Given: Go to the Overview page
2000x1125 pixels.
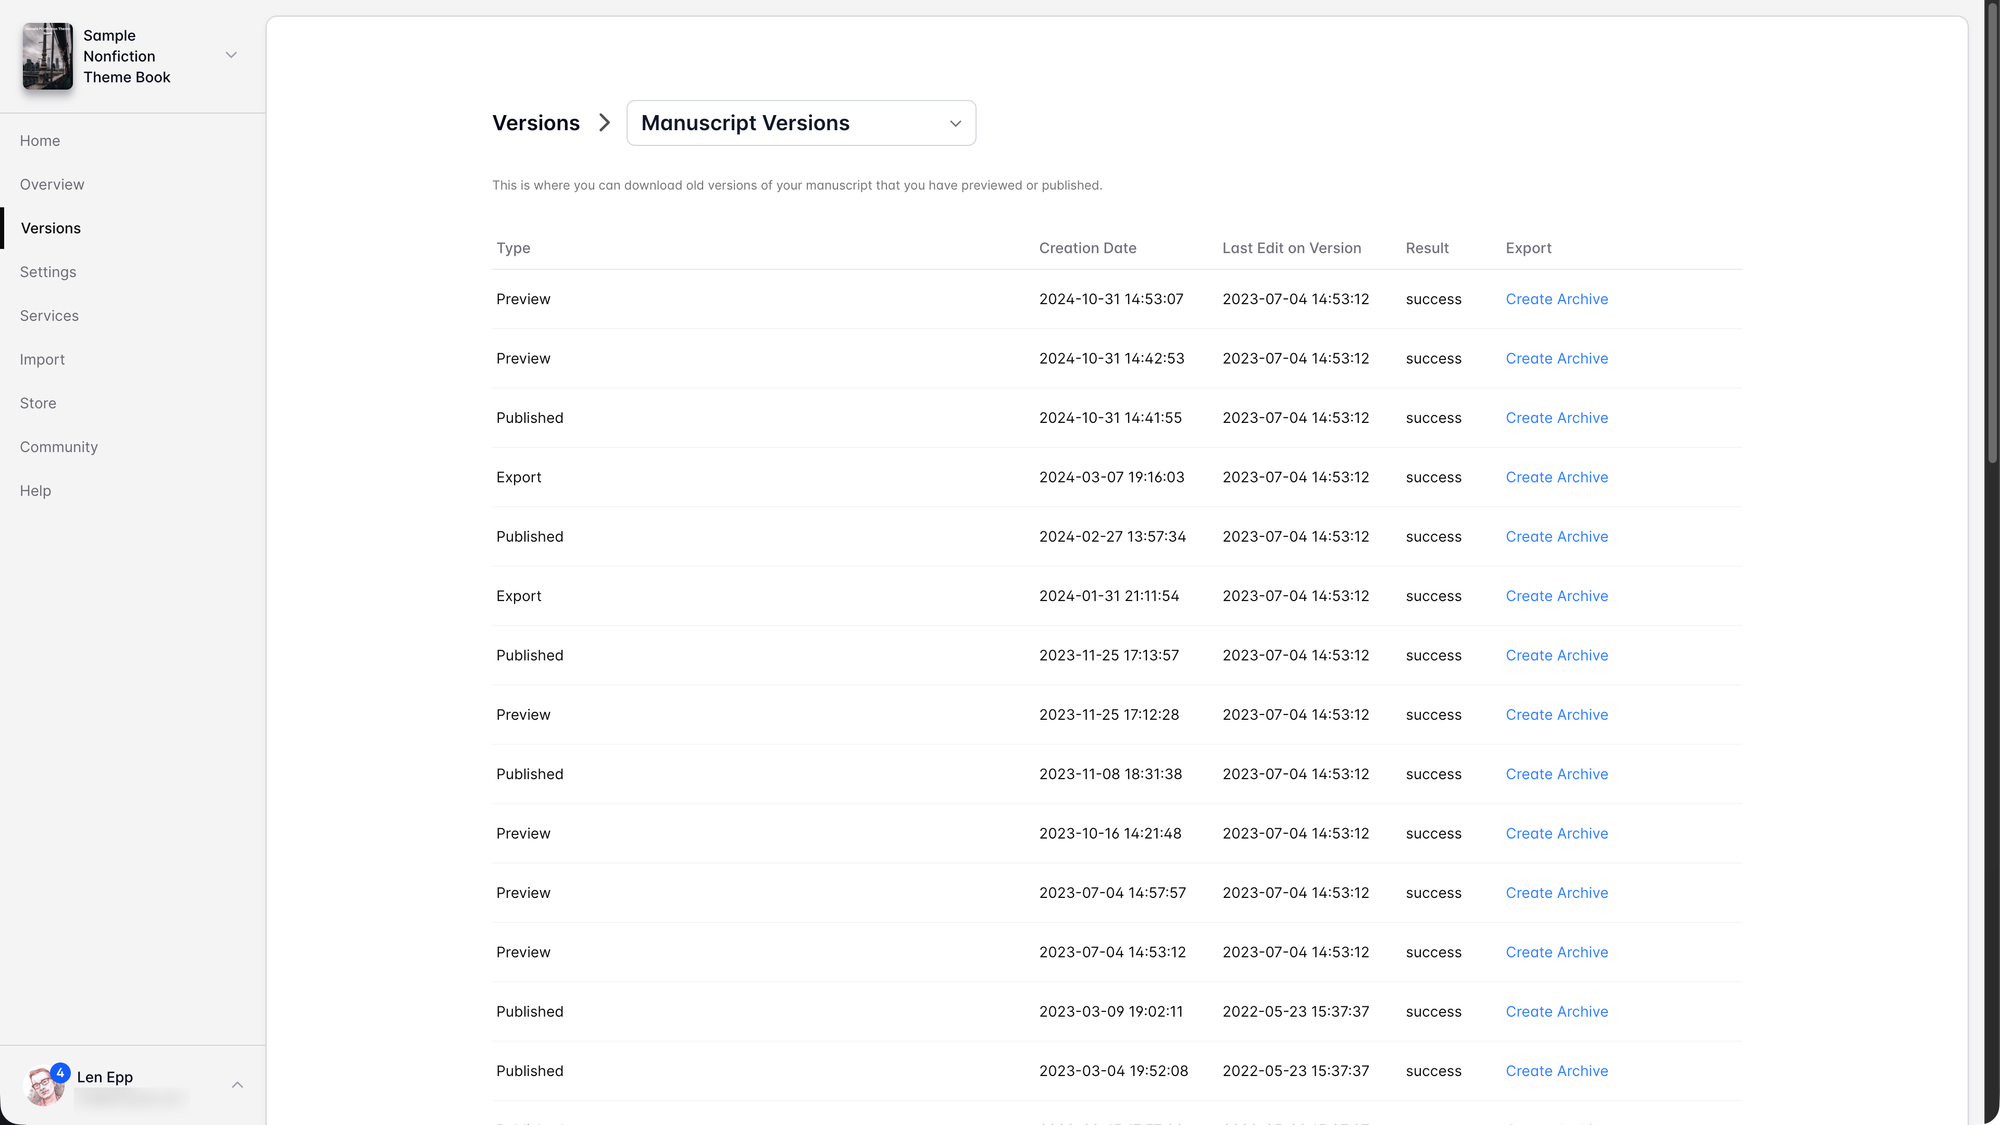Looking at the screenshot, I should tap(52, 185).
